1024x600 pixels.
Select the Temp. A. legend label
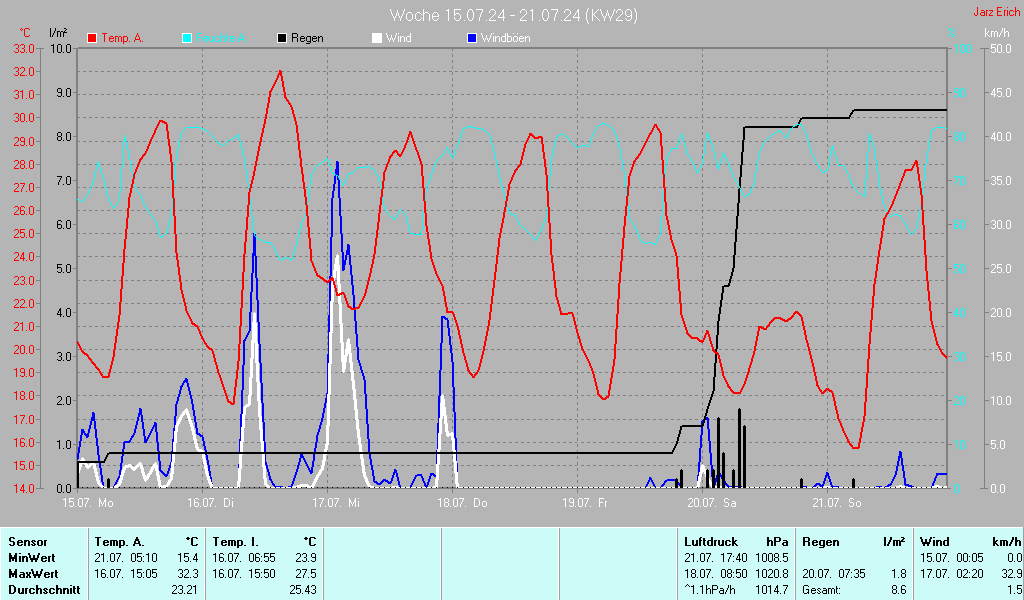coord(122,39)
